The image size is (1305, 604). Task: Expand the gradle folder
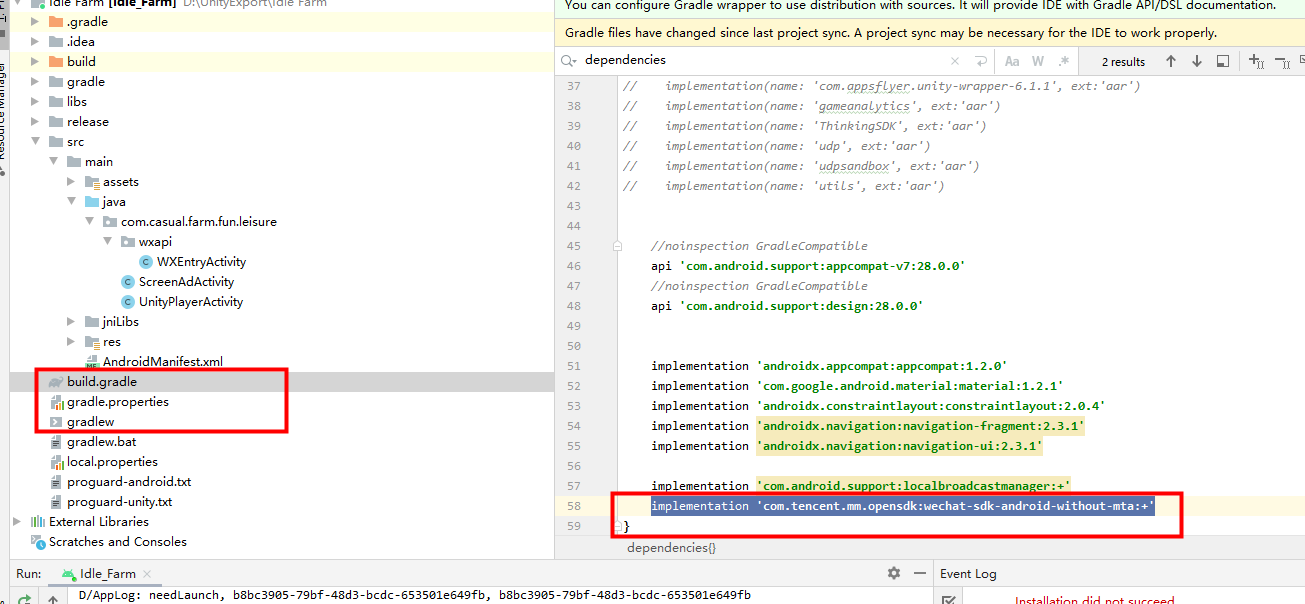[35, 82]
